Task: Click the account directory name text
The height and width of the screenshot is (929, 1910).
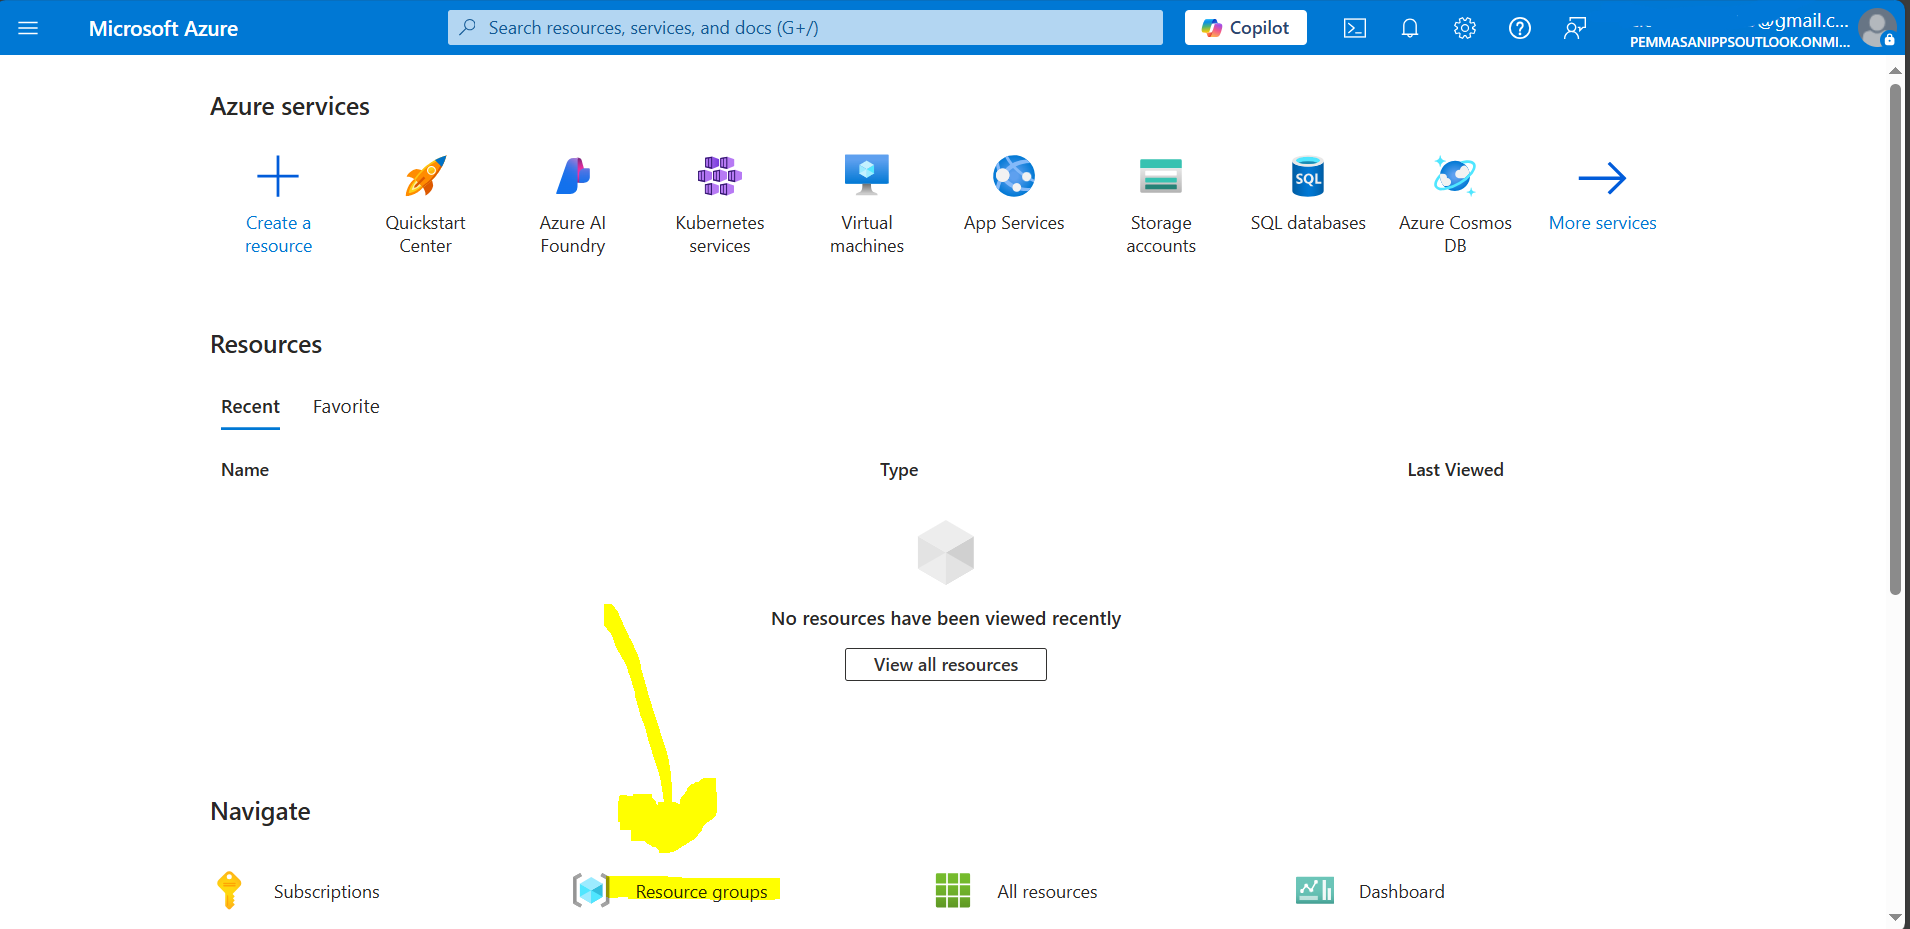Action: pos(1739,42)
